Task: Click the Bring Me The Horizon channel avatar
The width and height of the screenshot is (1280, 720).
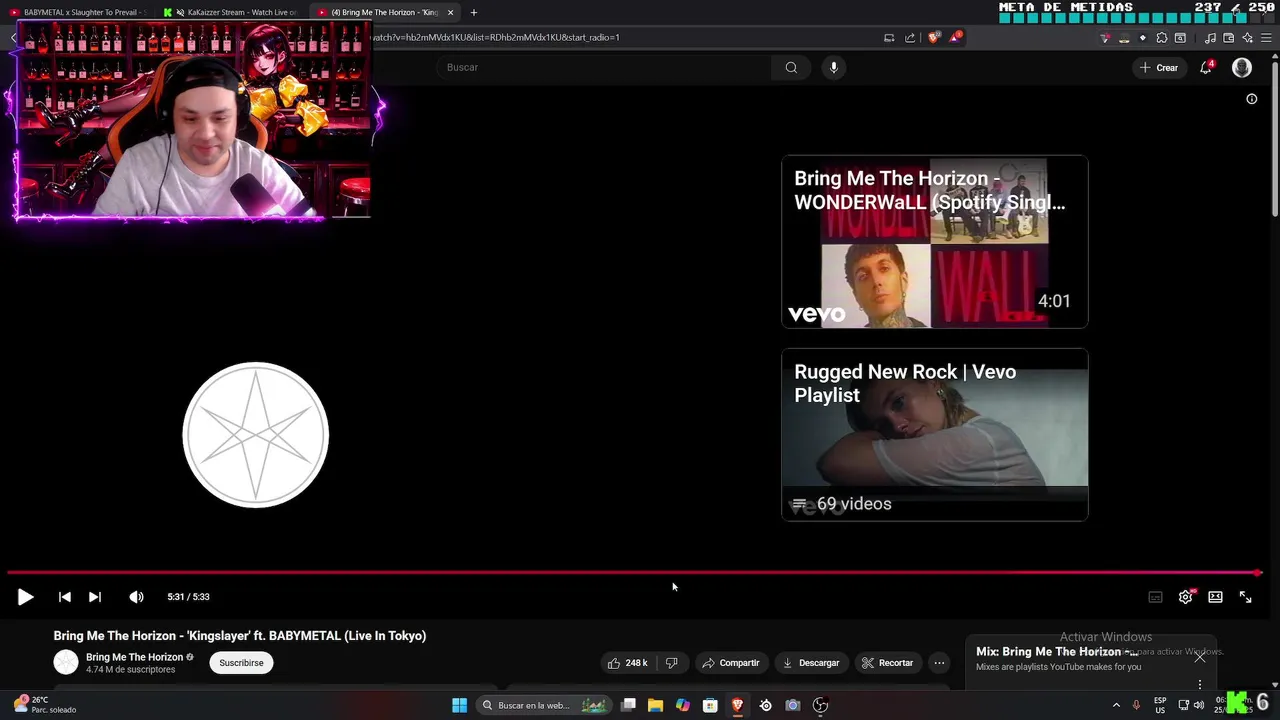Action: coord(66,662)
